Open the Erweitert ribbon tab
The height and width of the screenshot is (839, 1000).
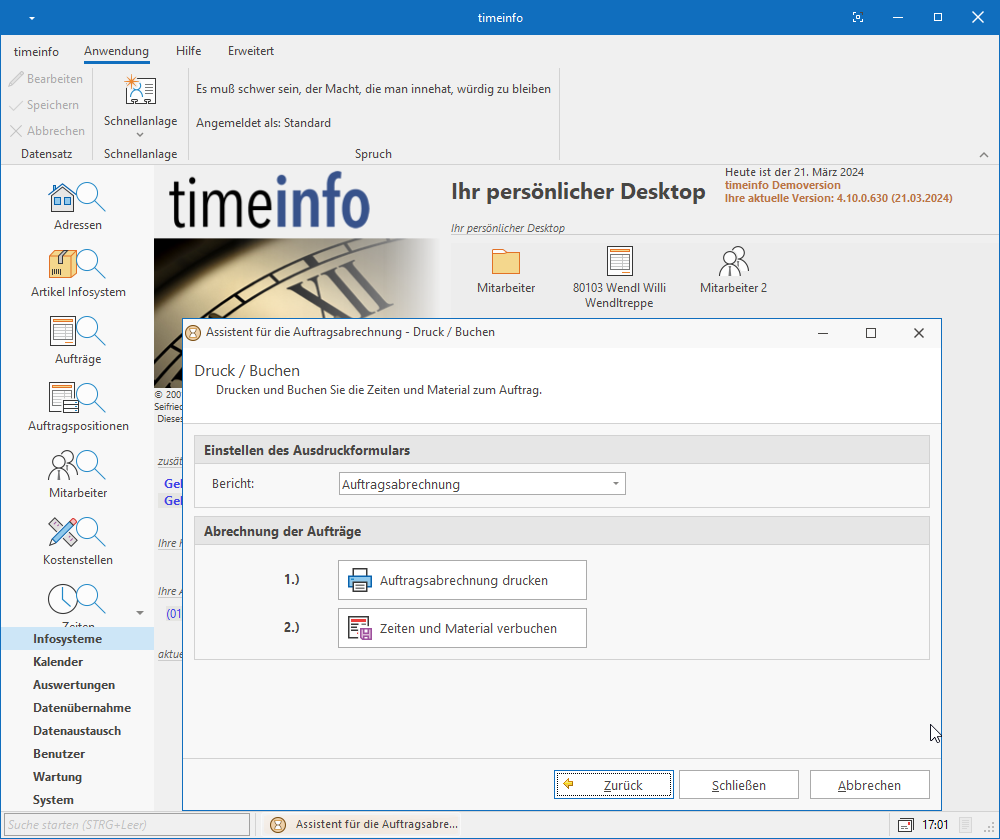(250, 51)
